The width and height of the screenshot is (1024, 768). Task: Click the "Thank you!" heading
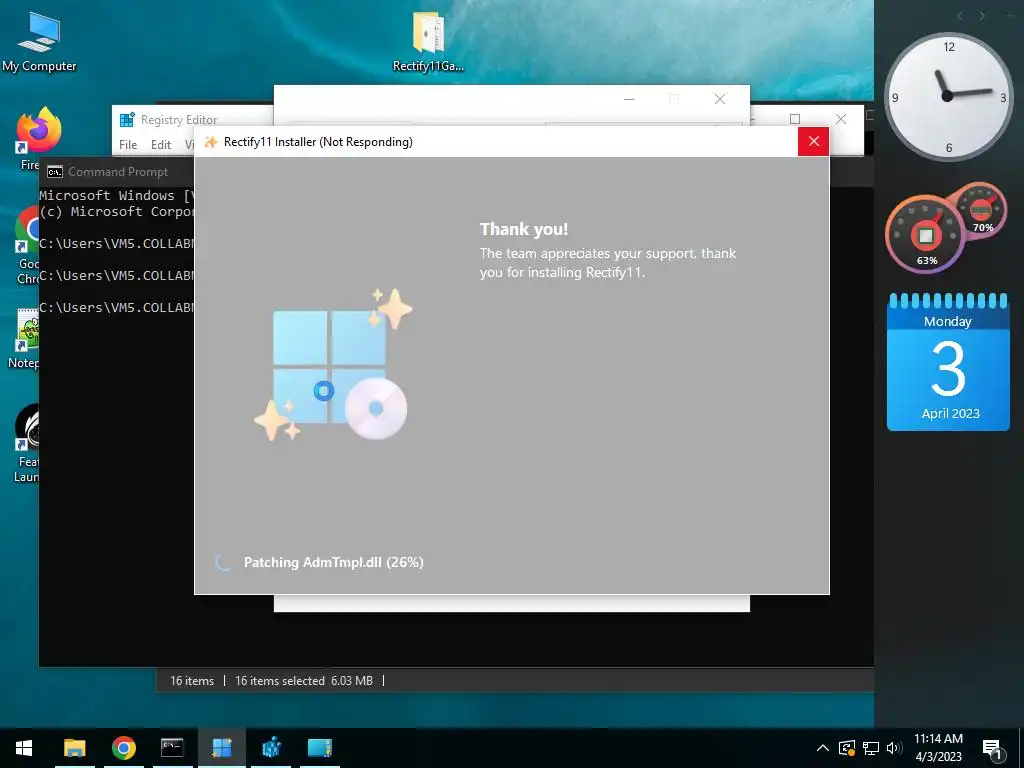point(524,229)
